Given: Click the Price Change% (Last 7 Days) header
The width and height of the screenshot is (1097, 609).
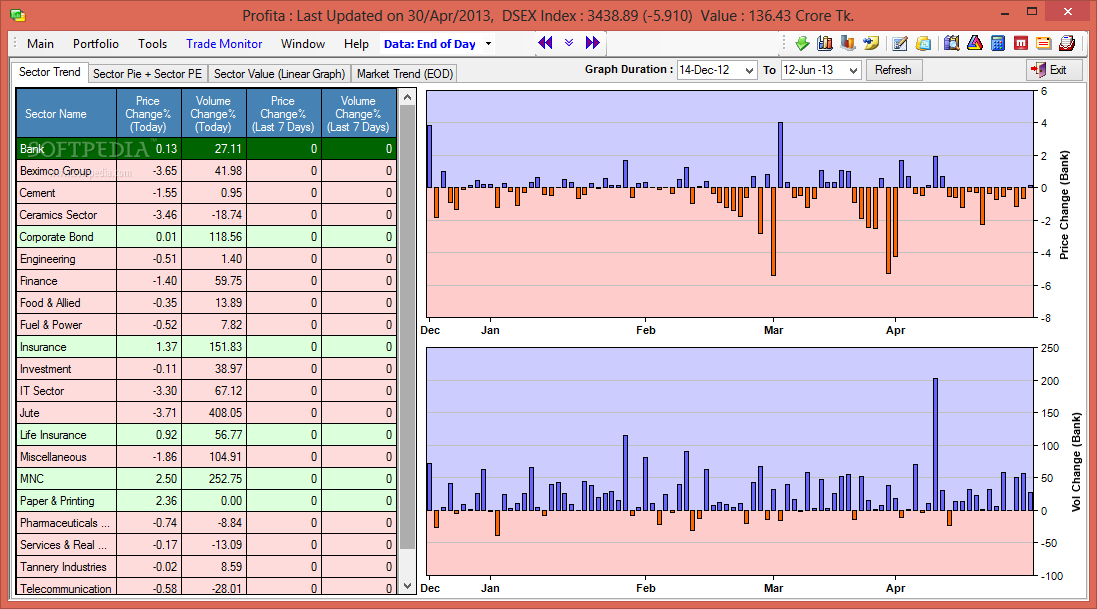Looking at the screenshot, I should coord(283,113).
